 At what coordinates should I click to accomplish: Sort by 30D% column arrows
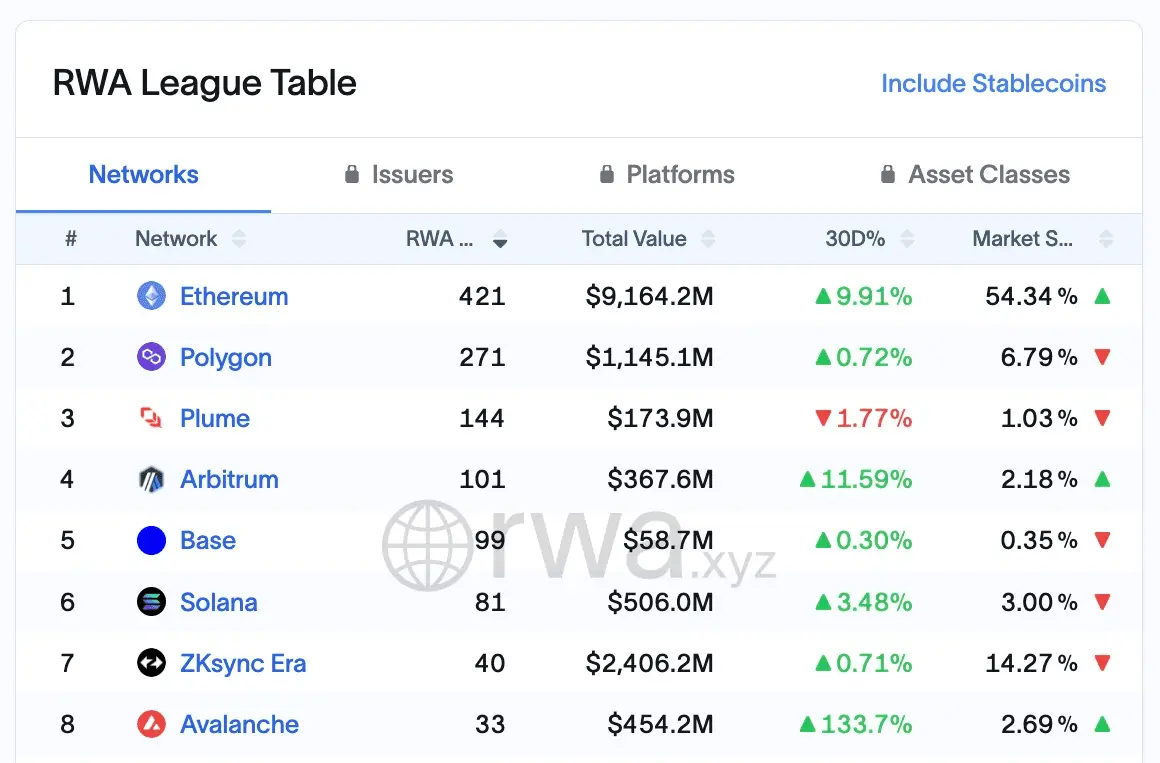click(907, 239)
